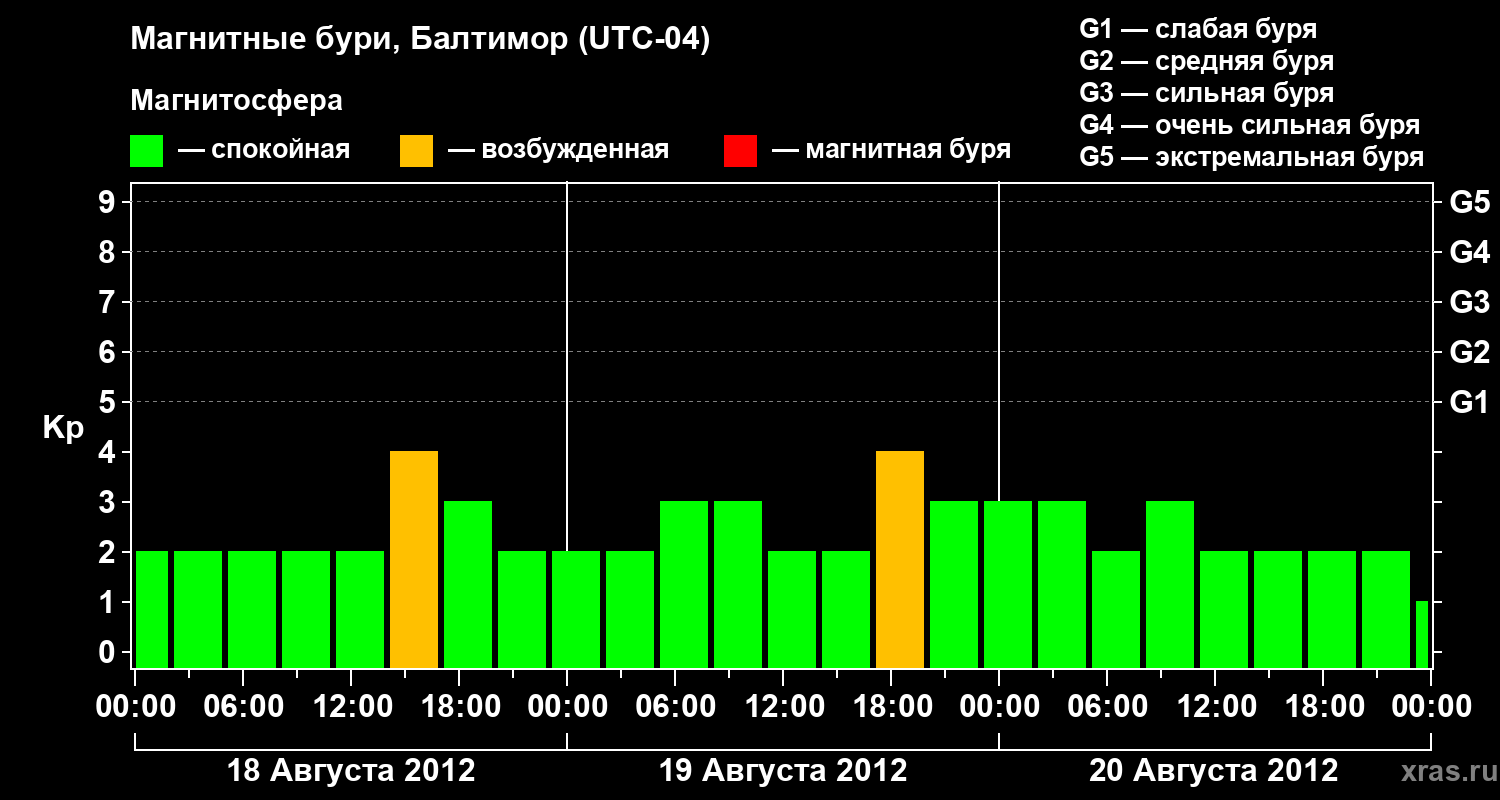Click the '12:00' tick label above 18 Августа

tap(351, 707)
